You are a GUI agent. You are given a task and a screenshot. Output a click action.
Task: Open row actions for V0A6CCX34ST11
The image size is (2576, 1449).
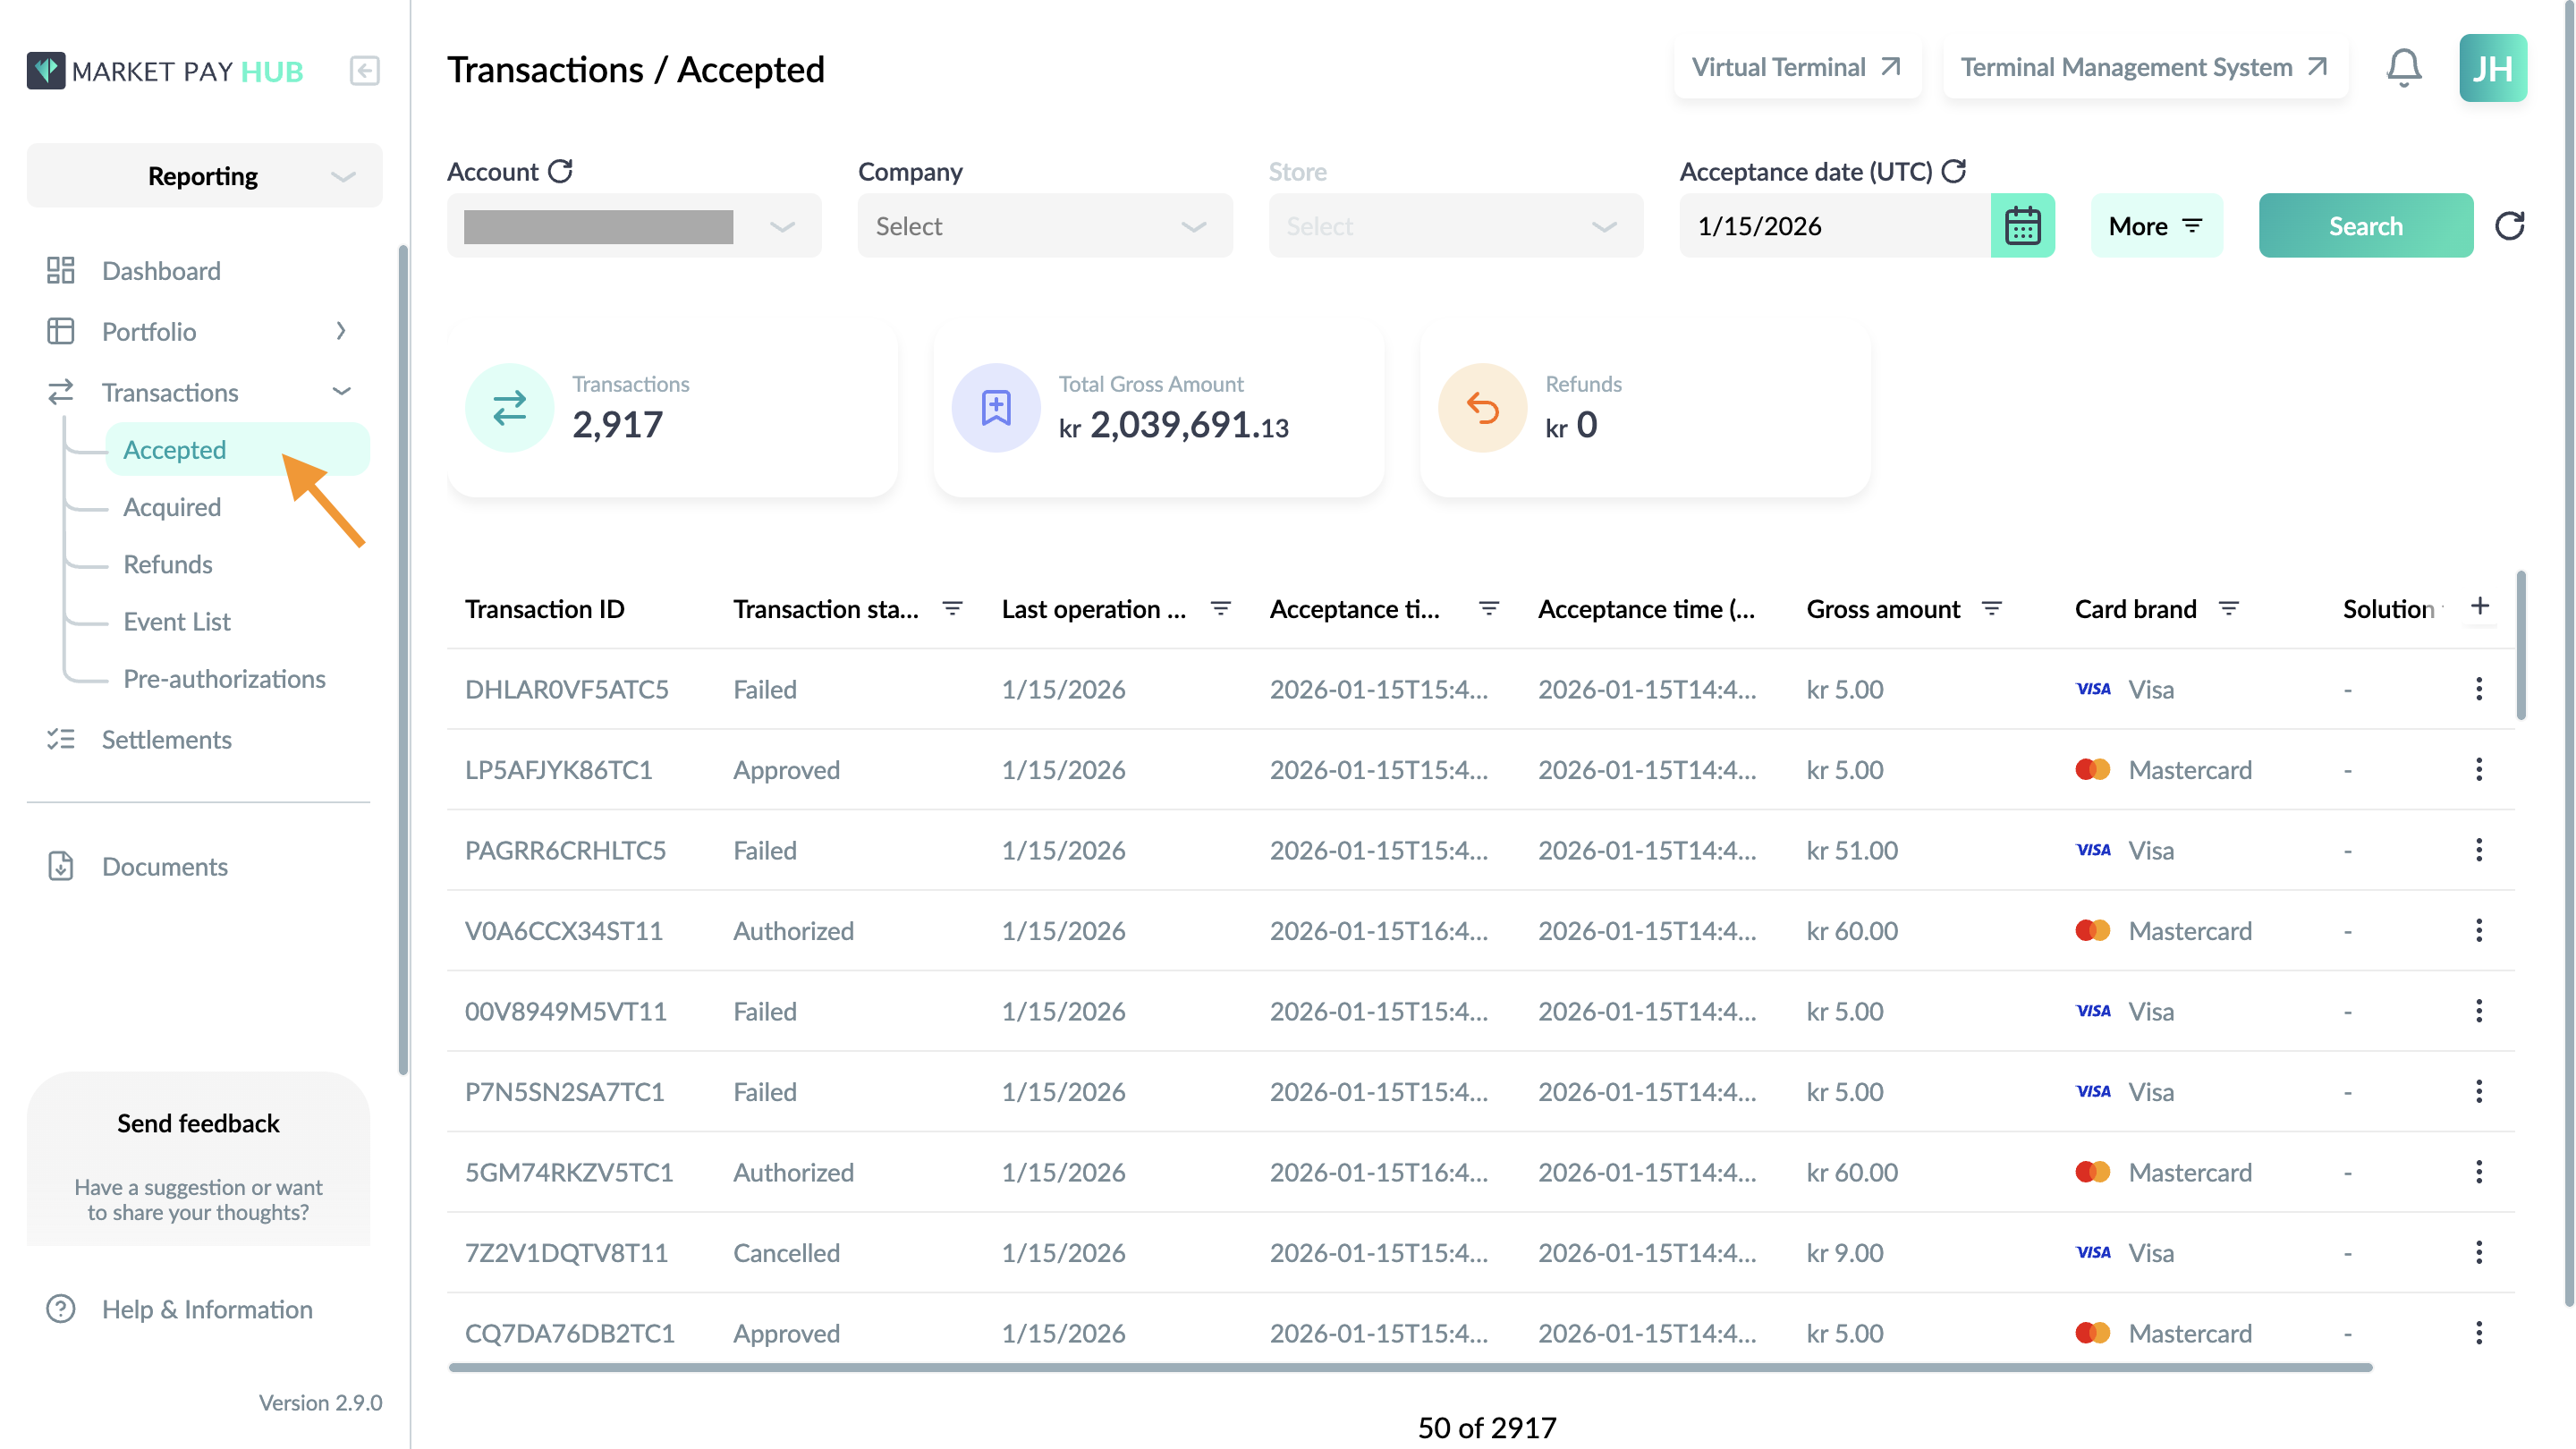(x=2478, y=930)
